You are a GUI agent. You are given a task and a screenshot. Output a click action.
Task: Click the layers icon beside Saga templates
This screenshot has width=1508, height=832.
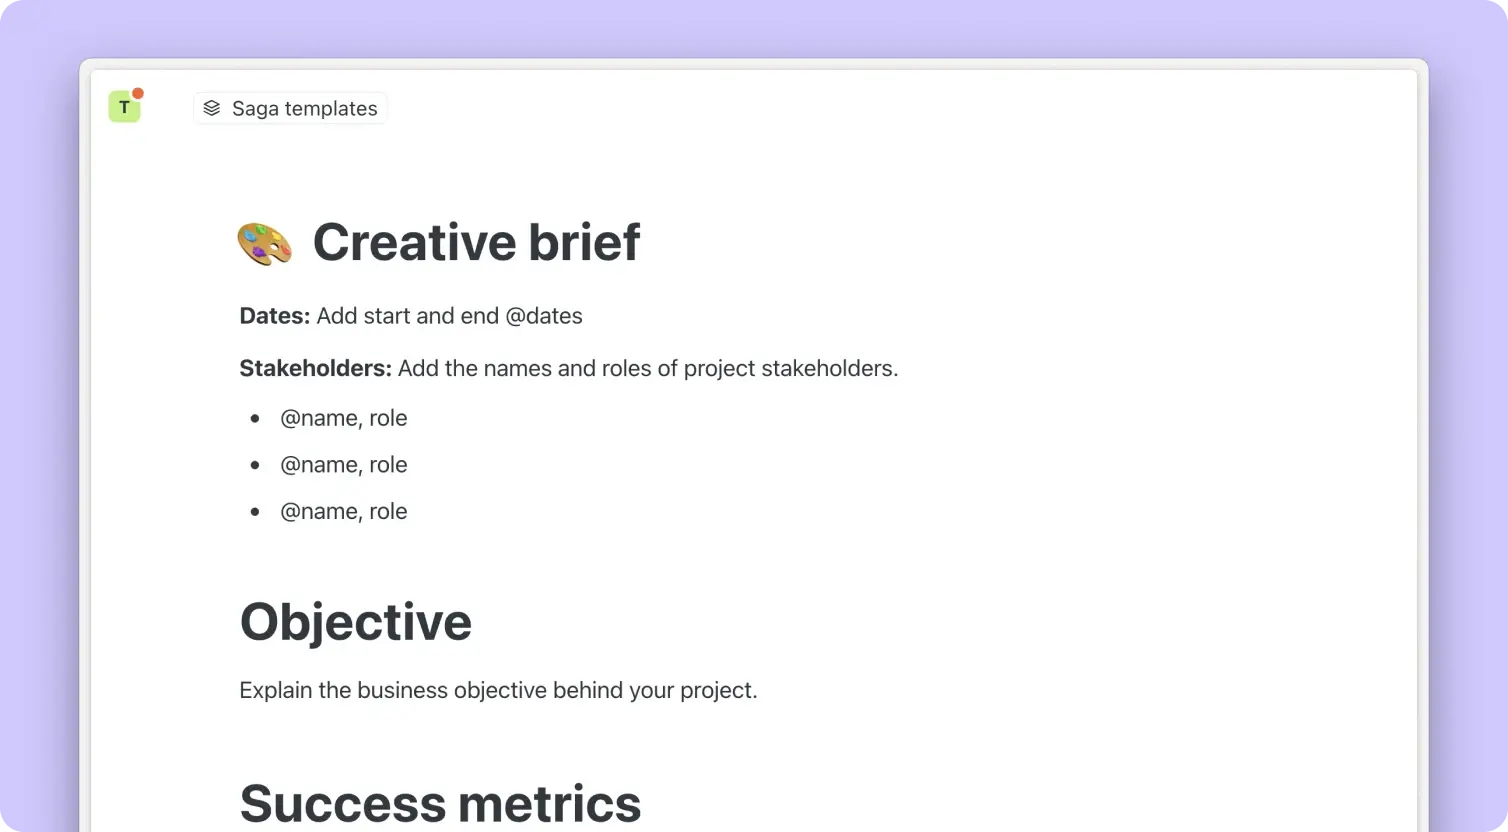[x=211, y=108]
